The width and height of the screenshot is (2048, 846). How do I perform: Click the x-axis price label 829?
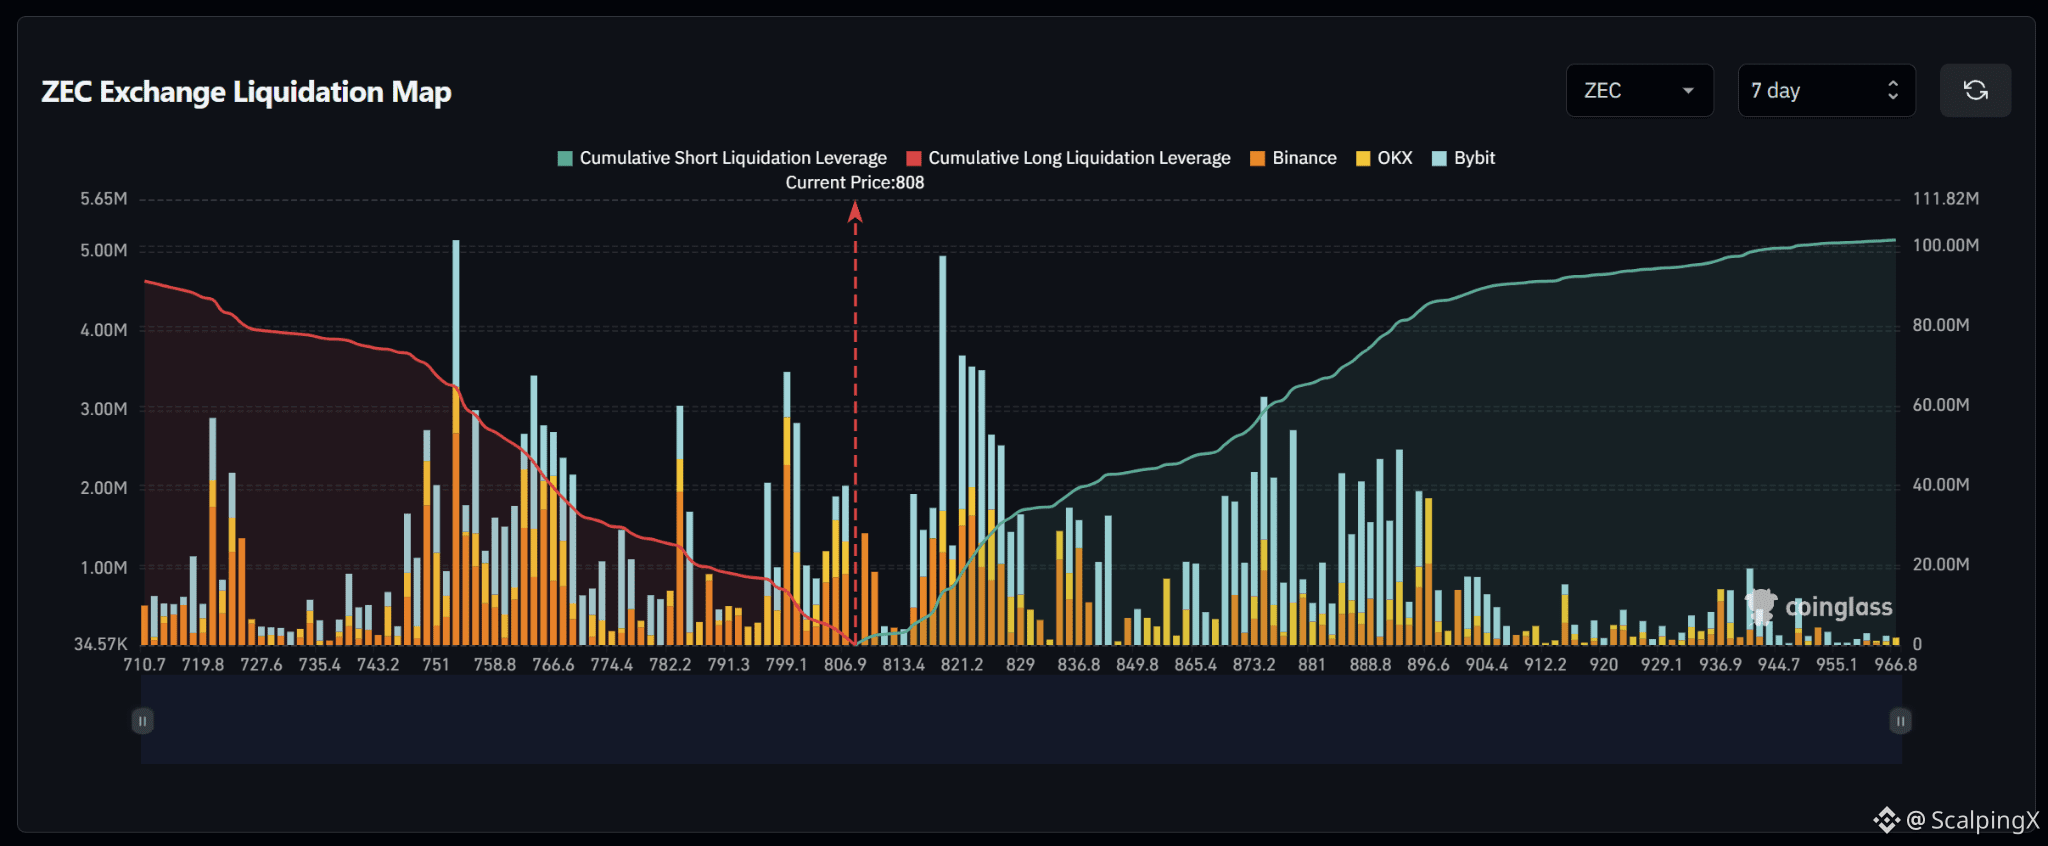1020,665
